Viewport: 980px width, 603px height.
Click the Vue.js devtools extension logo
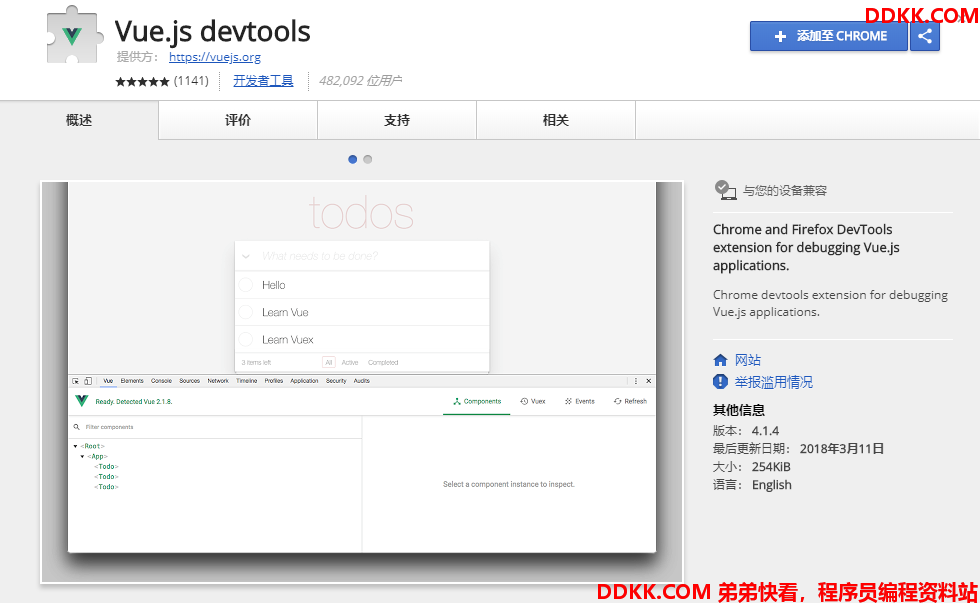[74, 35]
